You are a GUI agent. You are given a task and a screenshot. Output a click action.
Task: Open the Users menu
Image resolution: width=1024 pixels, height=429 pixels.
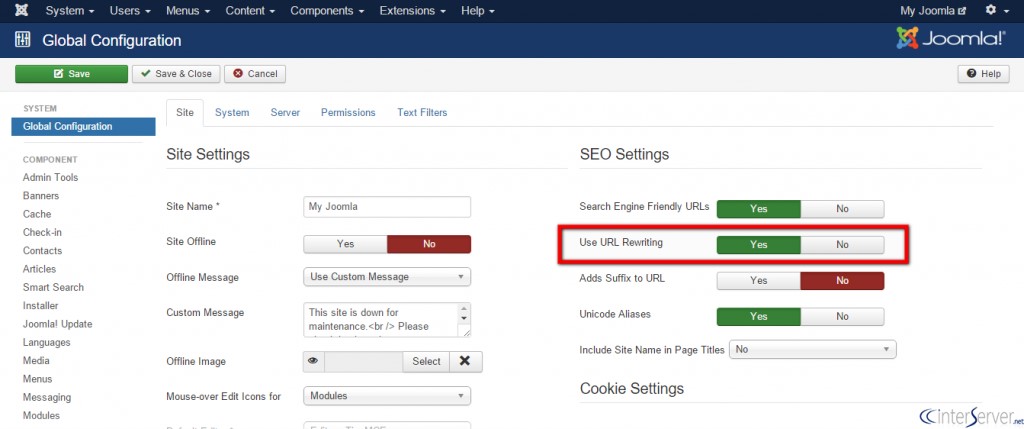click(x=131, y=10)
